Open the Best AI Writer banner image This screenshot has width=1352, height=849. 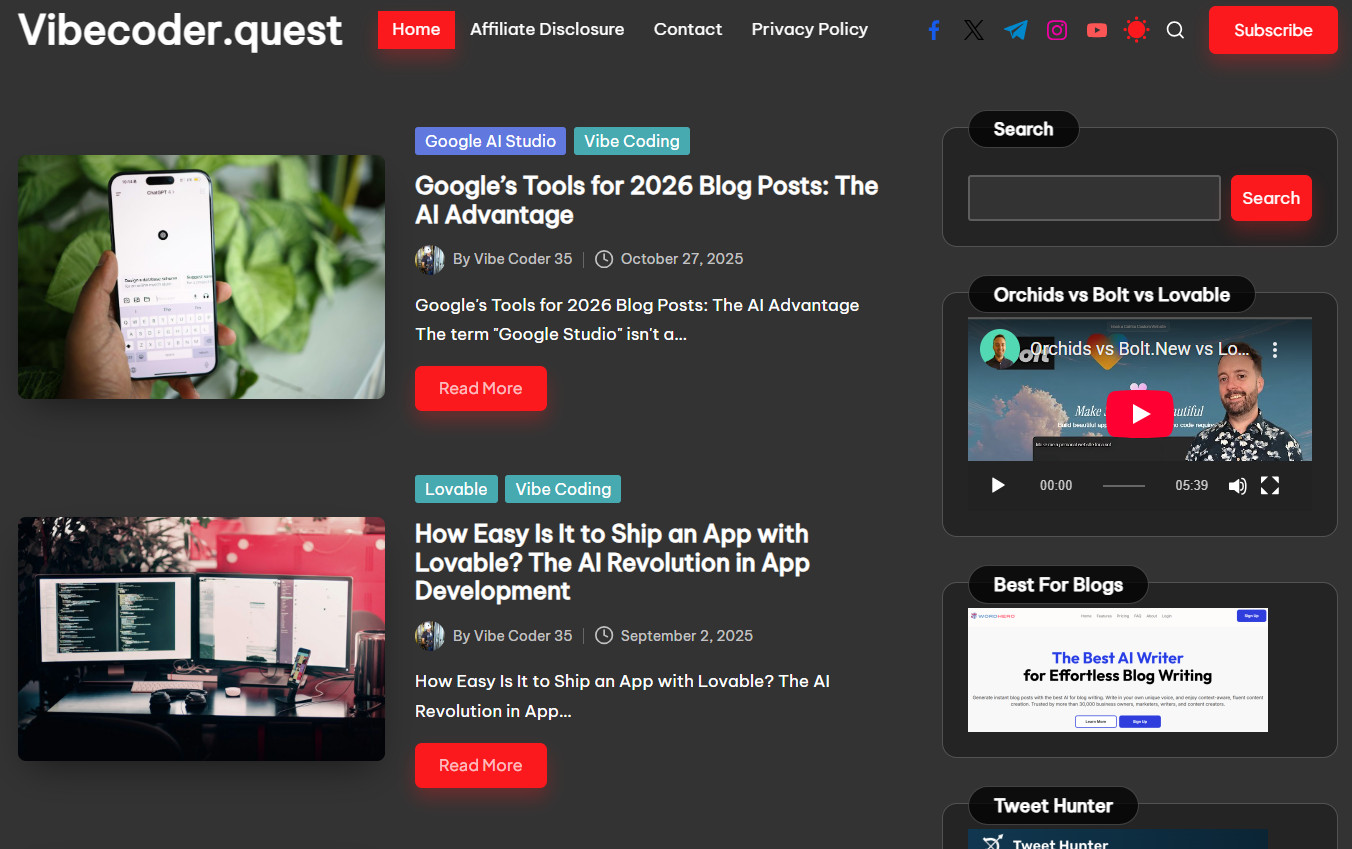point(1118,670)
